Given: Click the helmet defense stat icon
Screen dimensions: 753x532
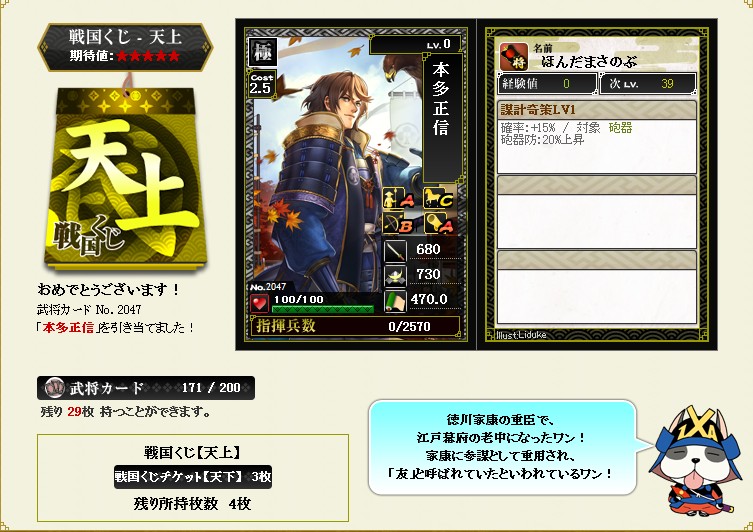Looking at the screenshot, I should point(395,276).
